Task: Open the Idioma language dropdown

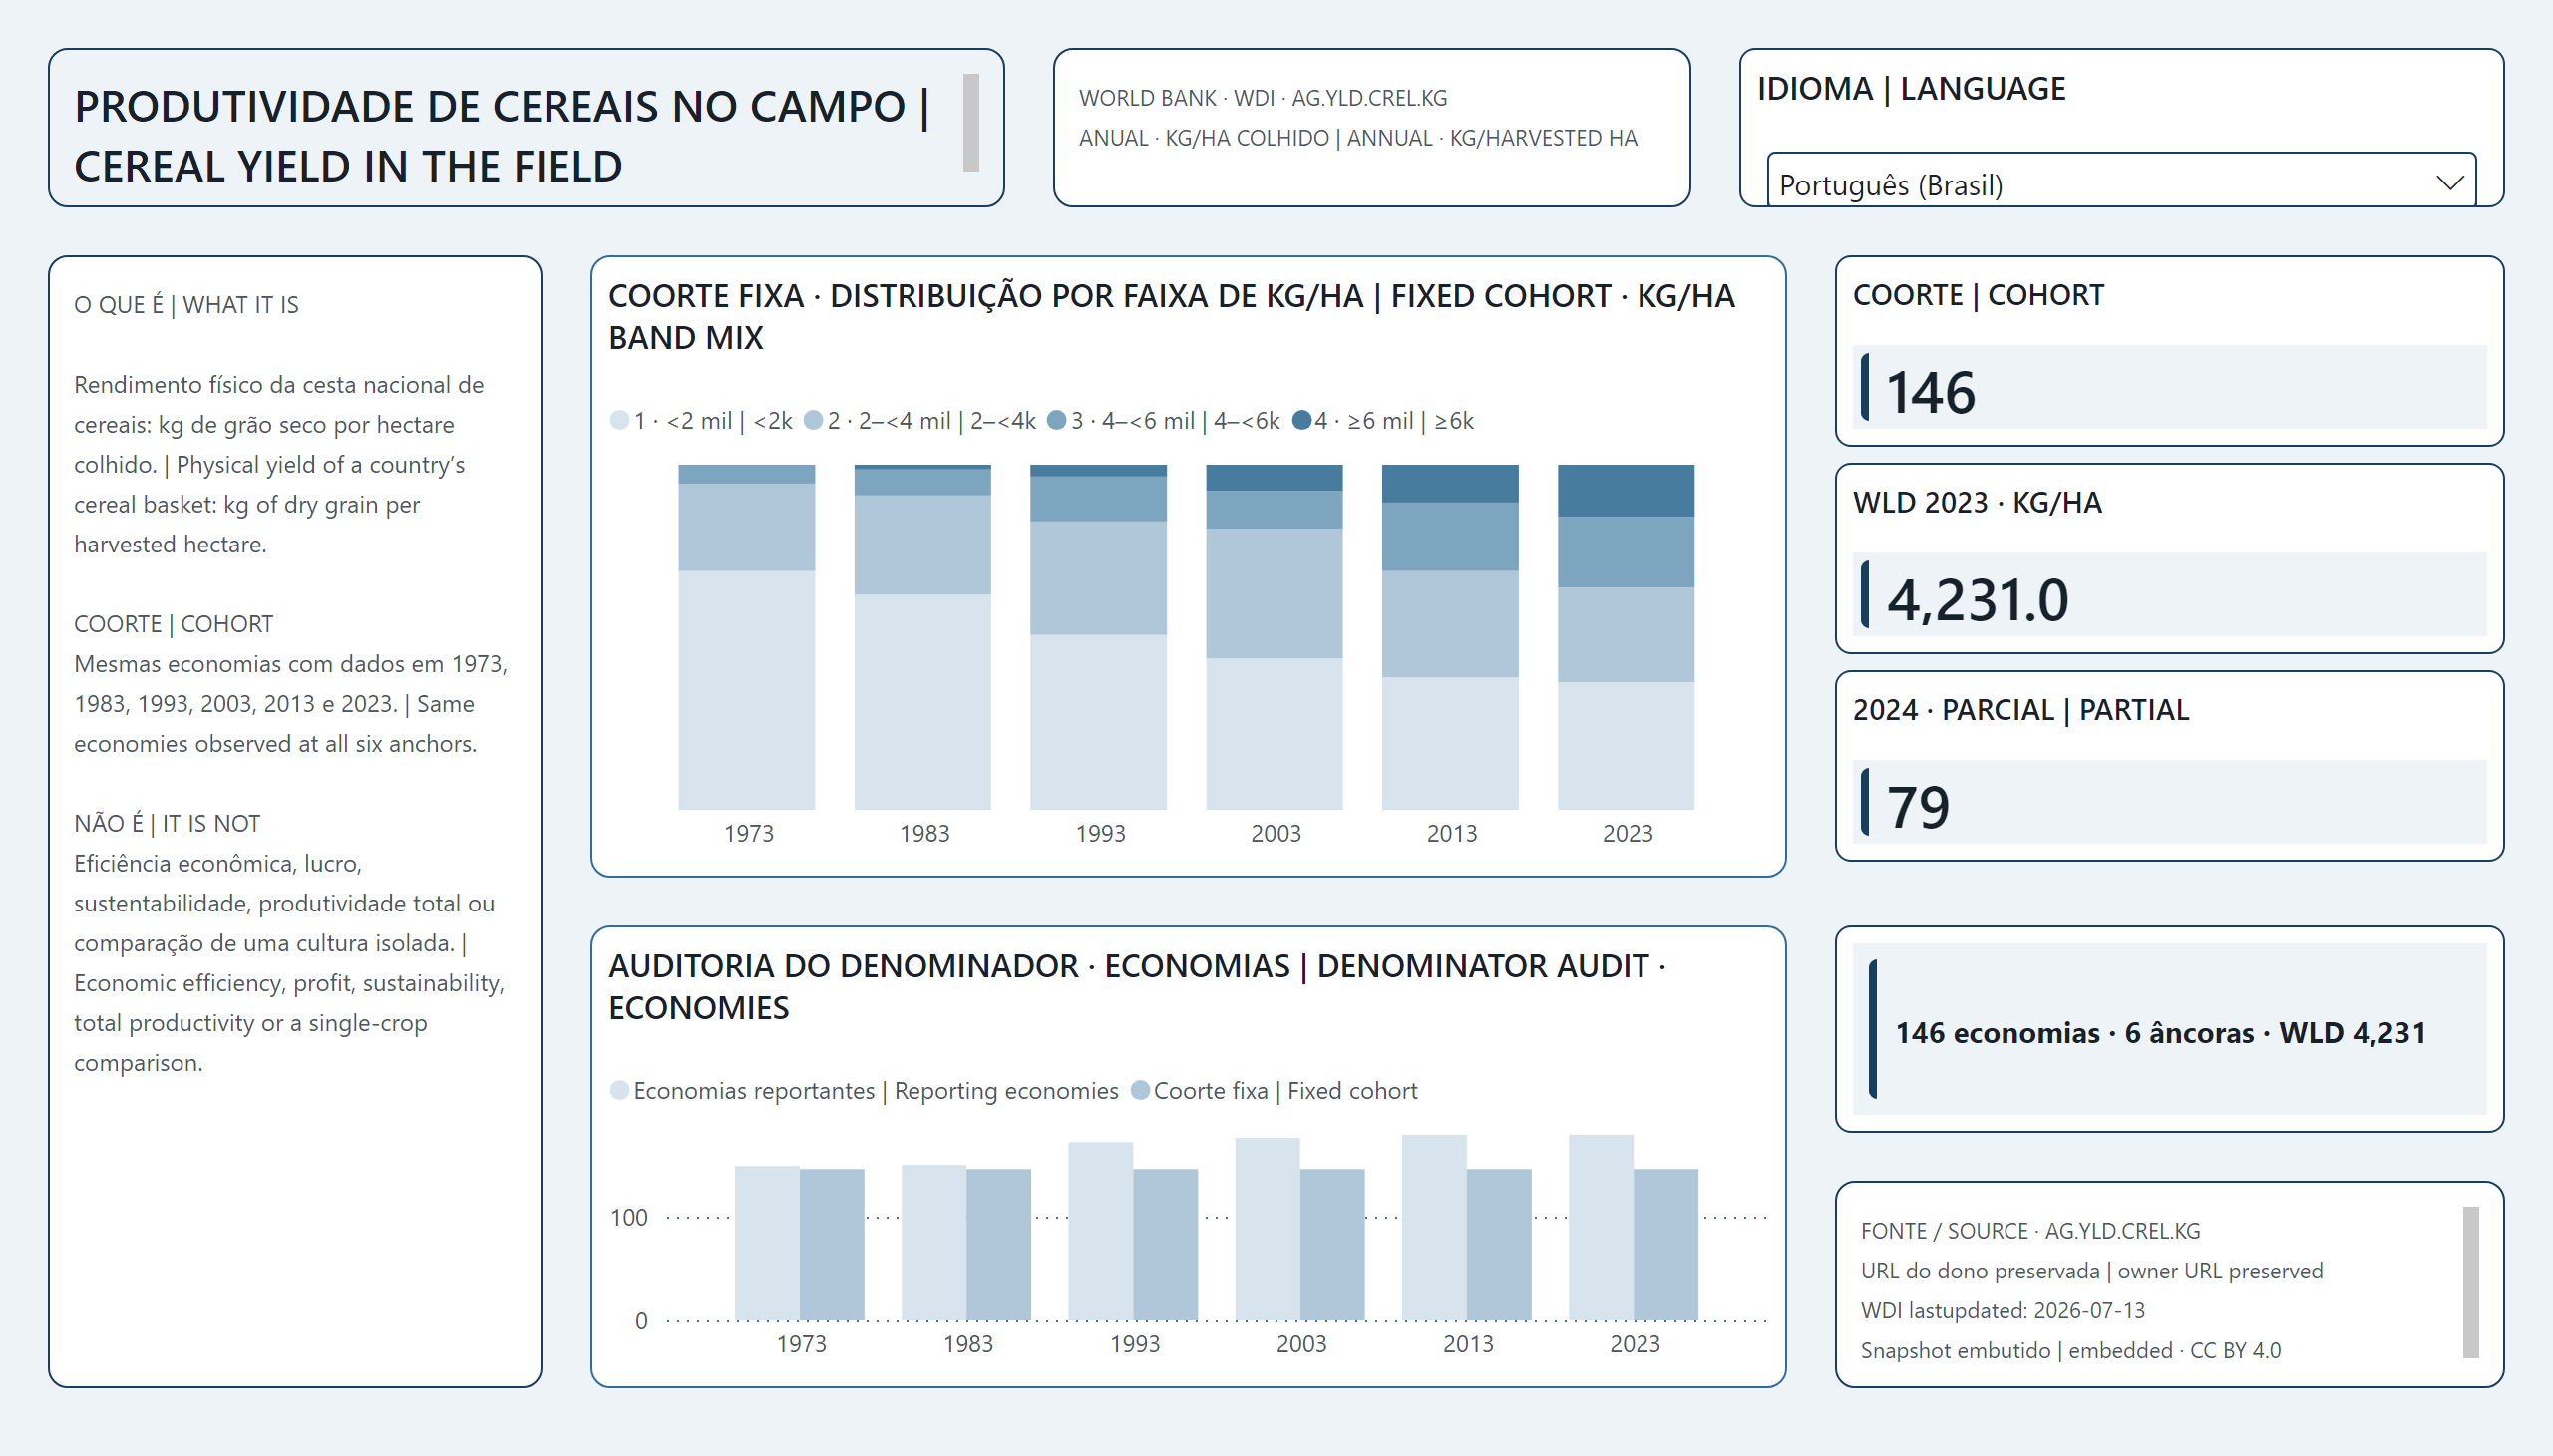Action: [x=2120, y=181]
